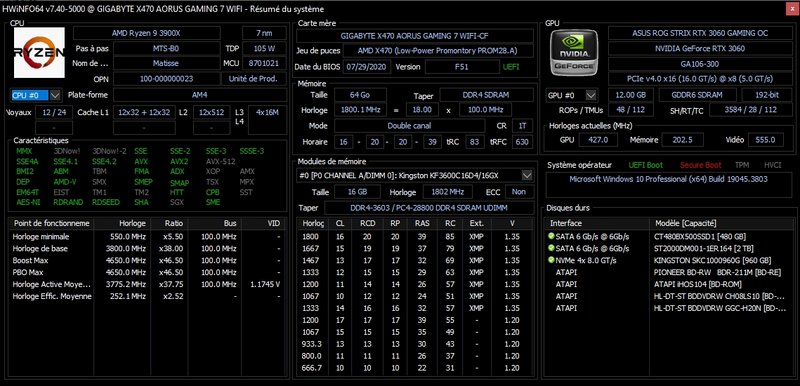This screenshot has height=386, width=800.
Task: Open the GPU #0 selector dropdown
Action: click(x=591, y=95)
